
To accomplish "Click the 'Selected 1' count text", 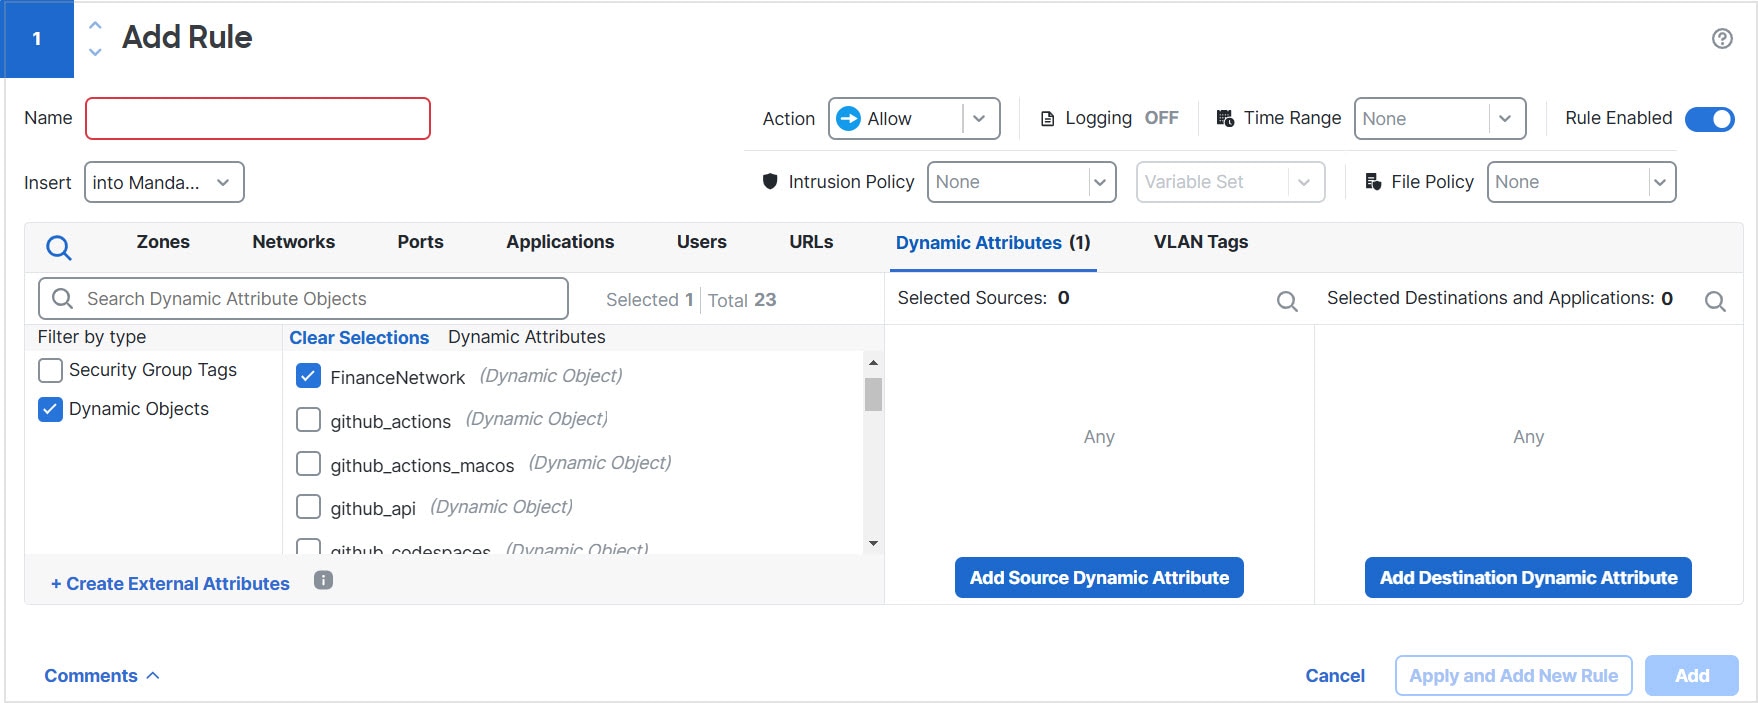I will [x=649, y=300].
